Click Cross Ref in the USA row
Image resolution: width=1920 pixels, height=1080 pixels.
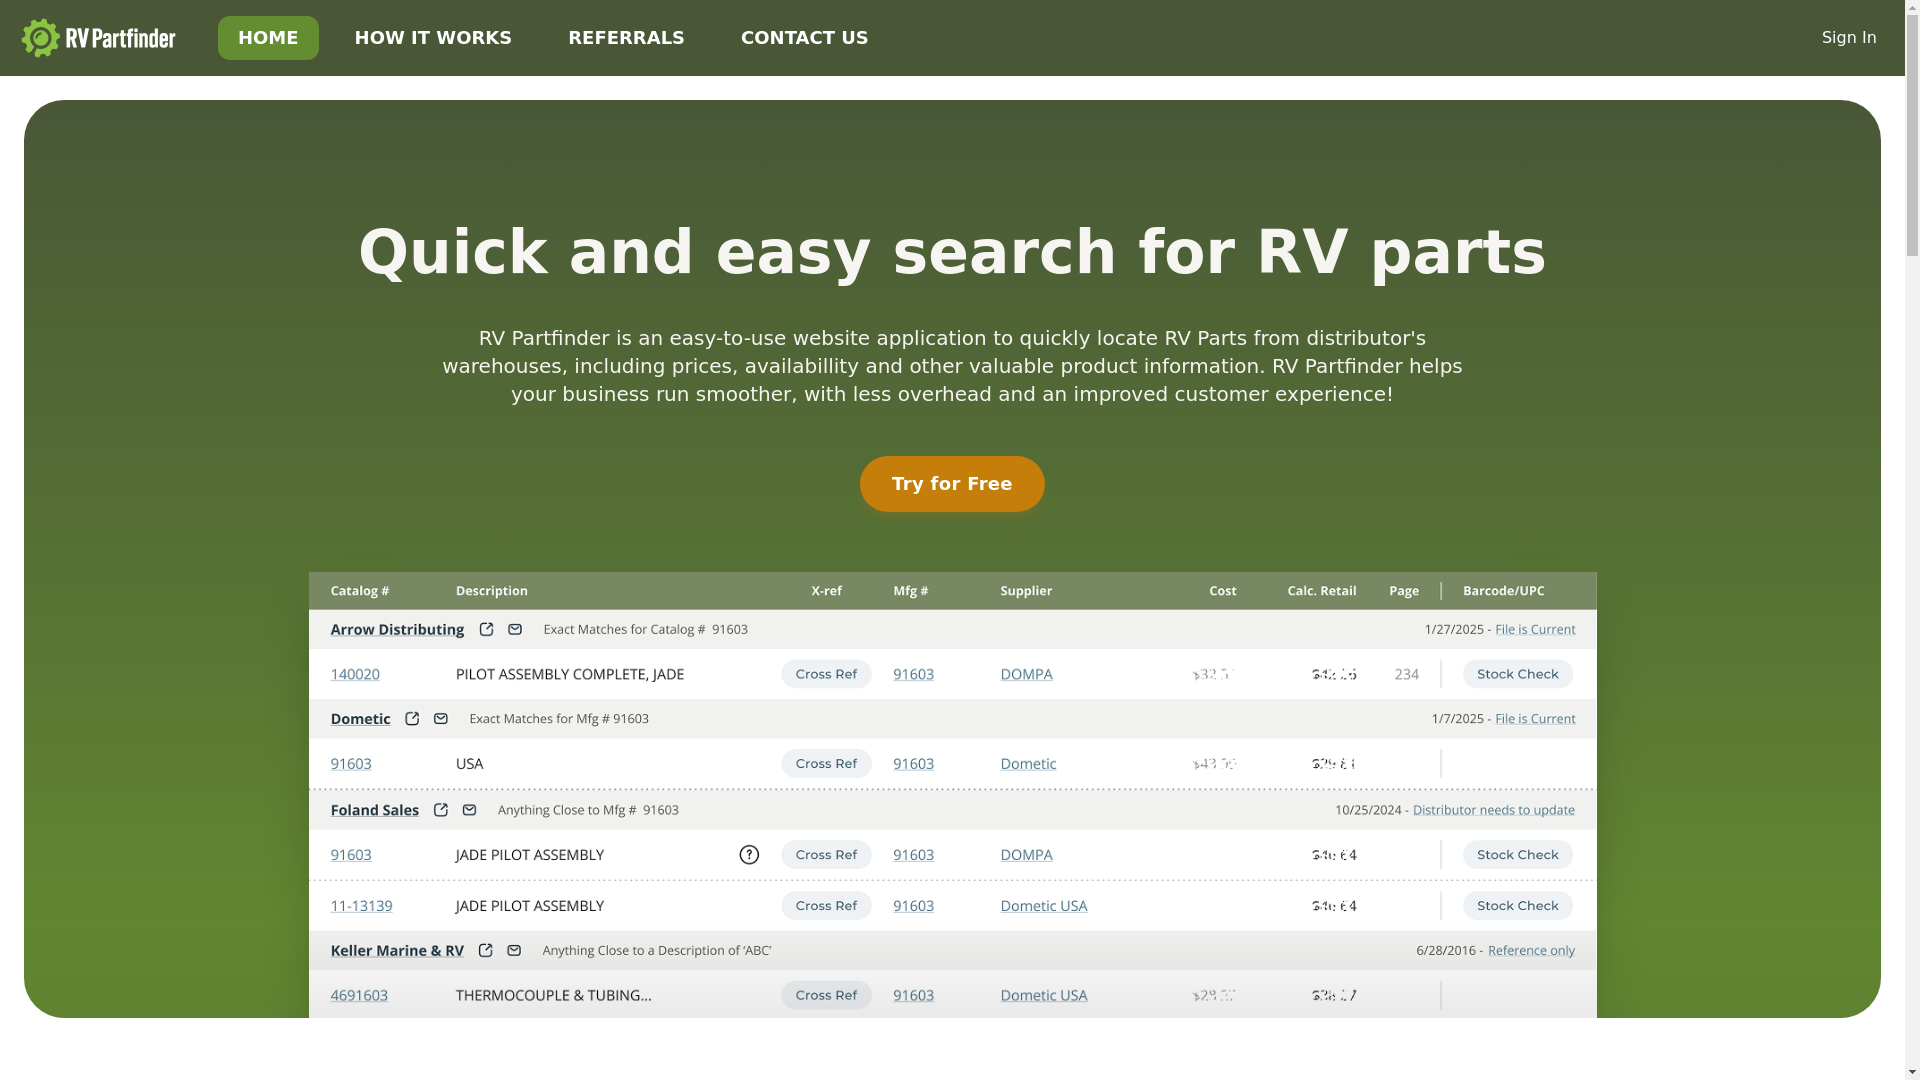[826, 763]
